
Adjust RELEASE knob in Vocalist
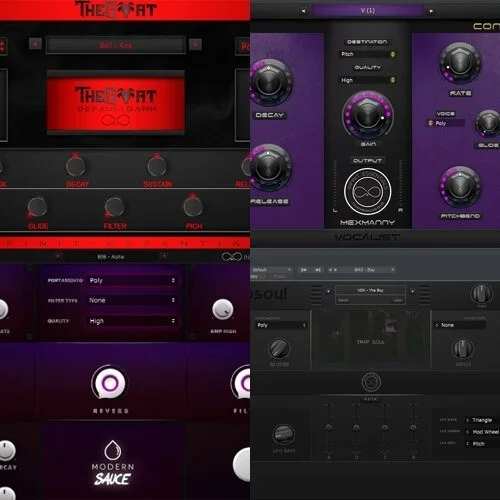[x=269, y=167]
